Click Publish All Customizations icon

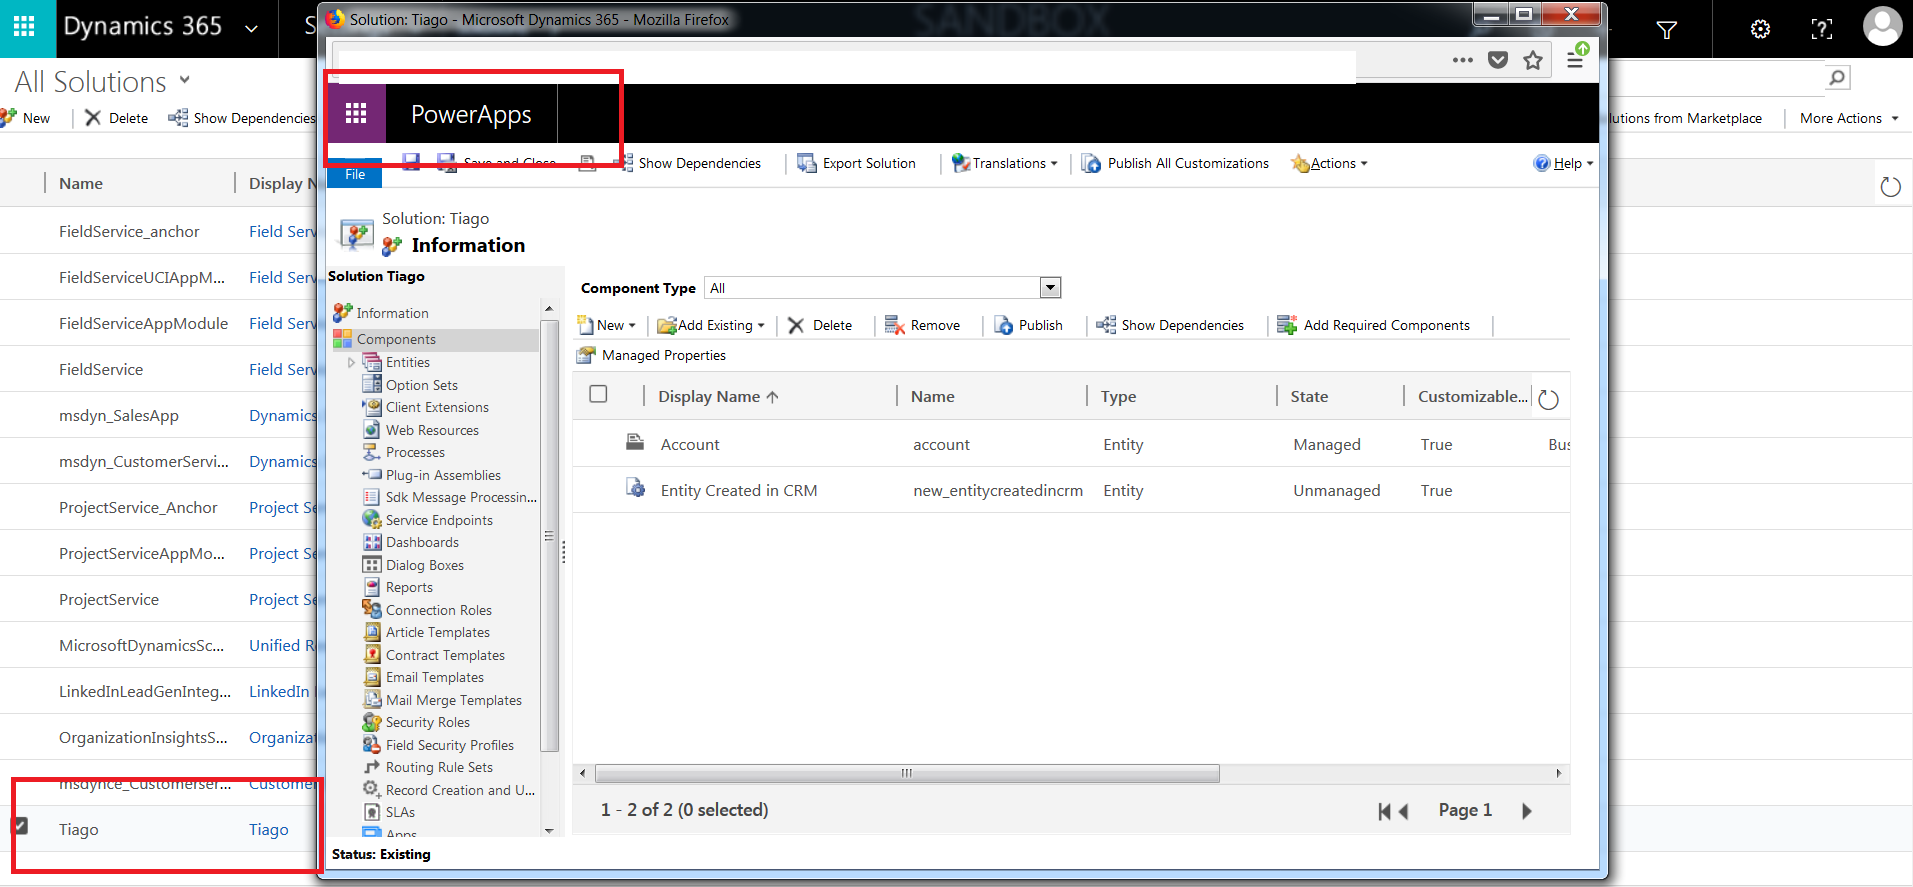point(1091,164)
